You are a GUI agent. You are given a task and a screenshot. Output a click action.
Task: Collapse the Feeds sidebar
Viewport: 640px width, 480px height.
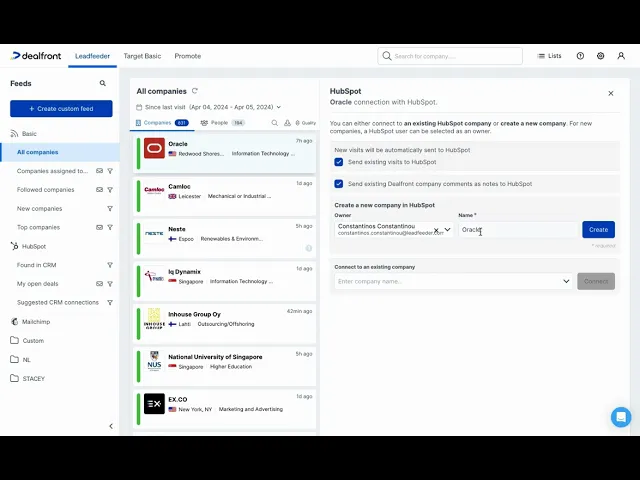click(111, 426)
